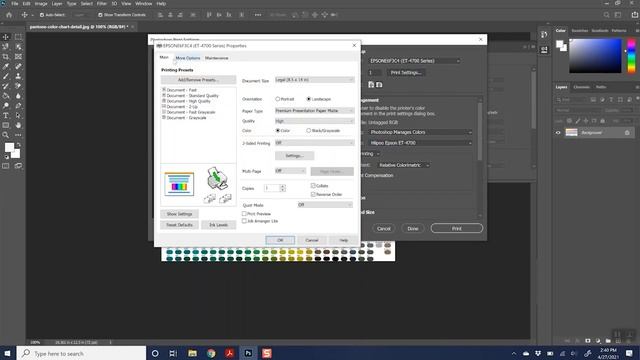Select Portrait orientation radio button
Image resolution: width=640 pixels, height=360 pixels.
pos(278,99)
